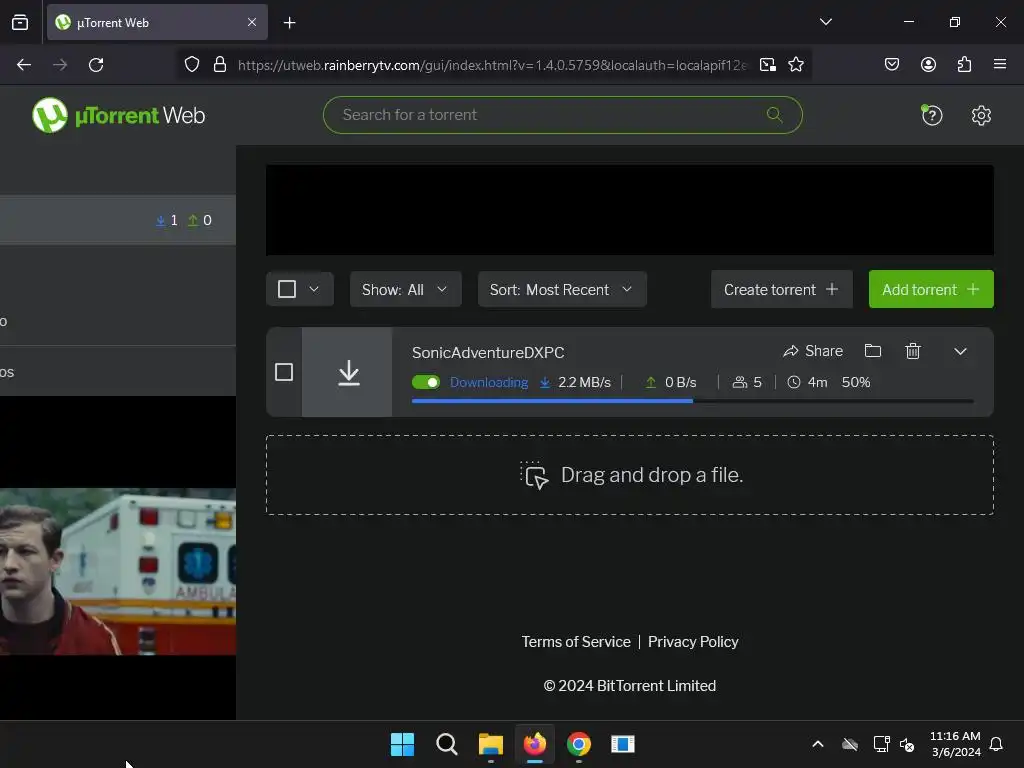Open µTorrent settings gear
This screenshot has width=1024, height=768.
click(x=981, y=116)
